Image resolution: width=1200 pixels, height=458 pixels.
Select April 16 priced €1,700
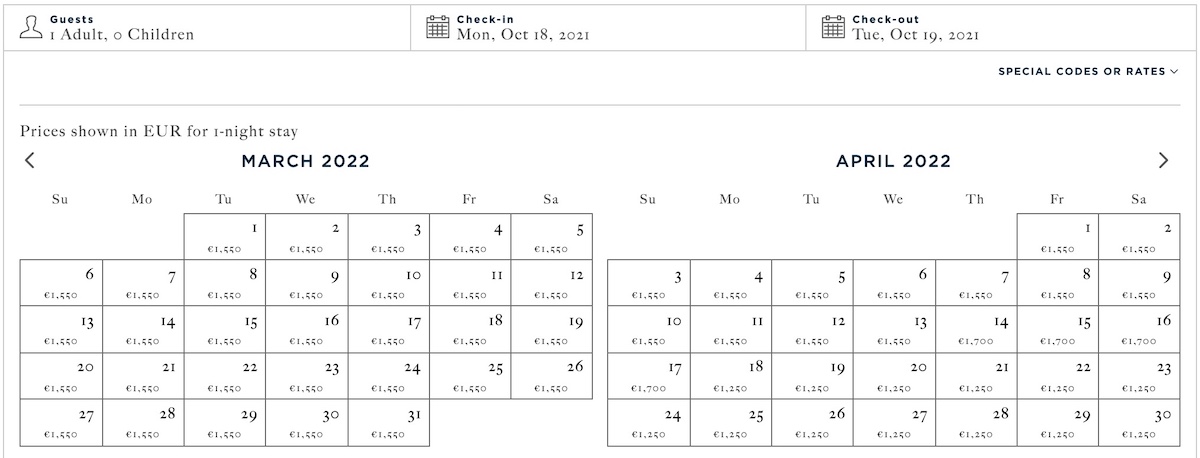point(1139,330)
